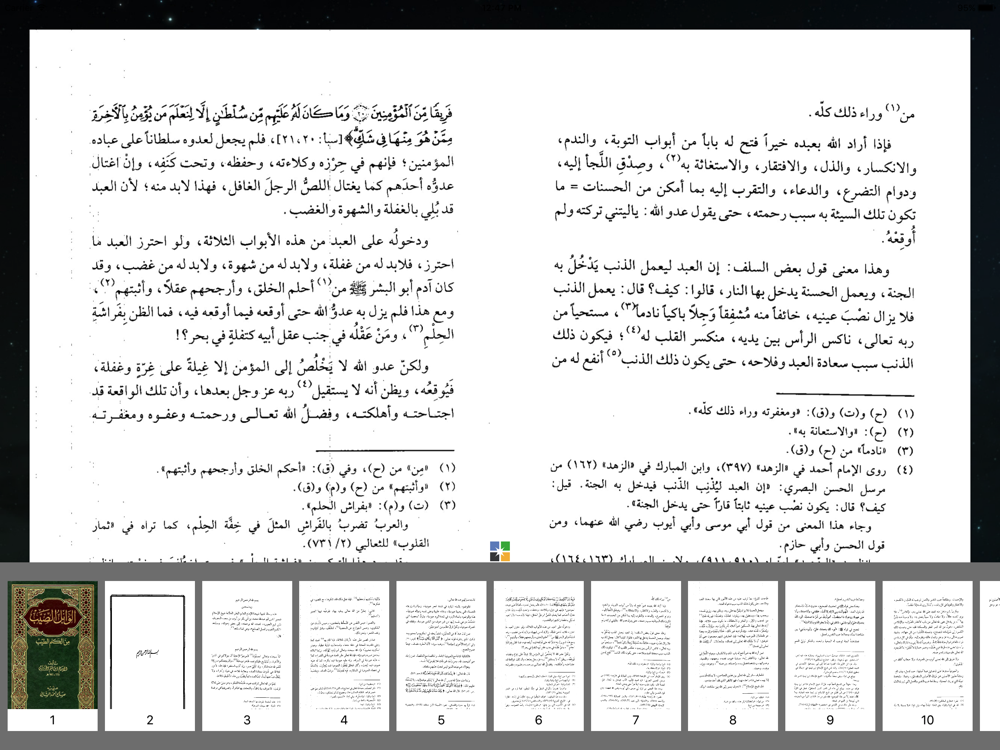Tap the four-colored square icon between the pages
The image size is (1000, 750).
[500, 551]
